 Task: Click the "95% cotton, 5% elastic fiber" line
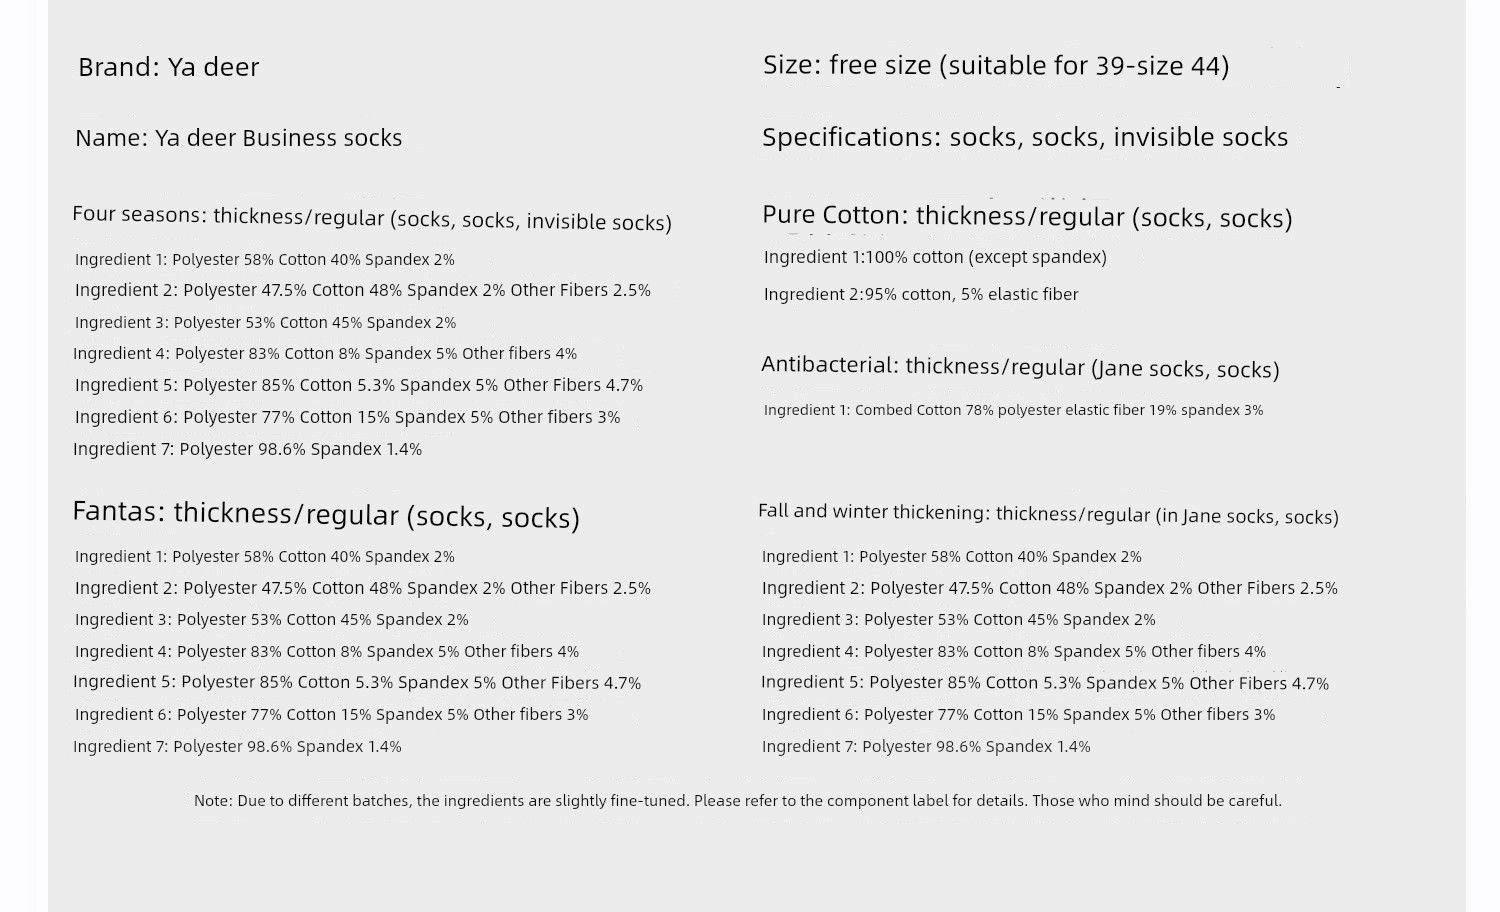tap(921, 294)
